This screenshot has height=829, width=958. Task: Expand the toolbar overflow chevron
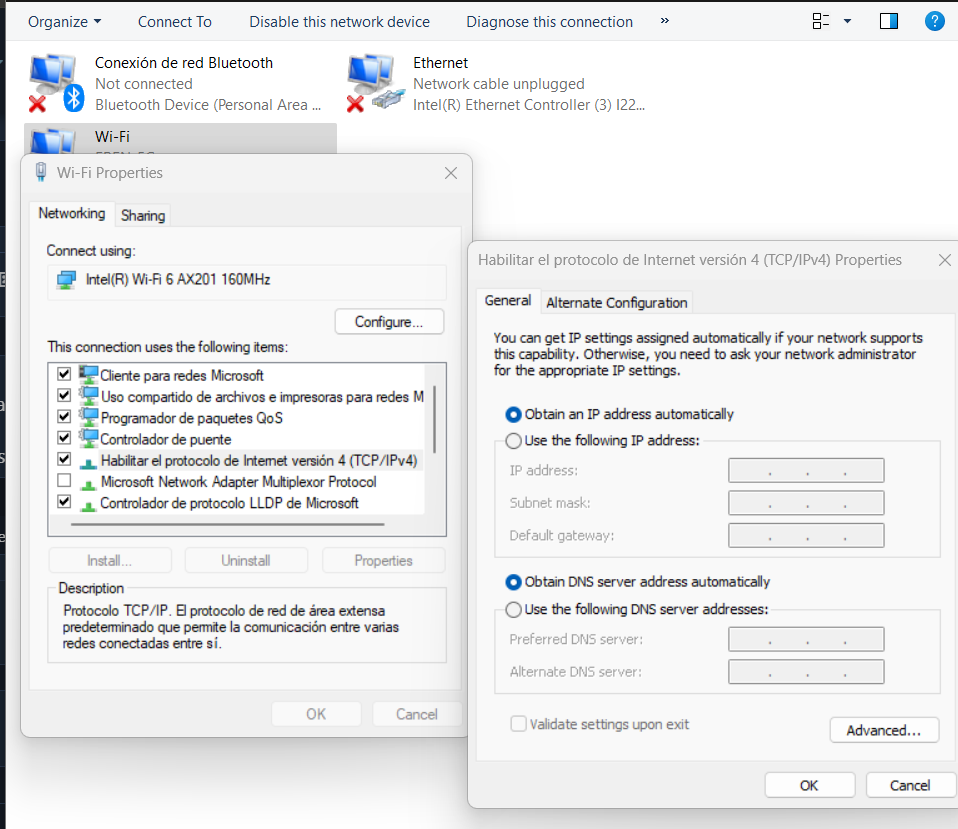pos(665,21)
